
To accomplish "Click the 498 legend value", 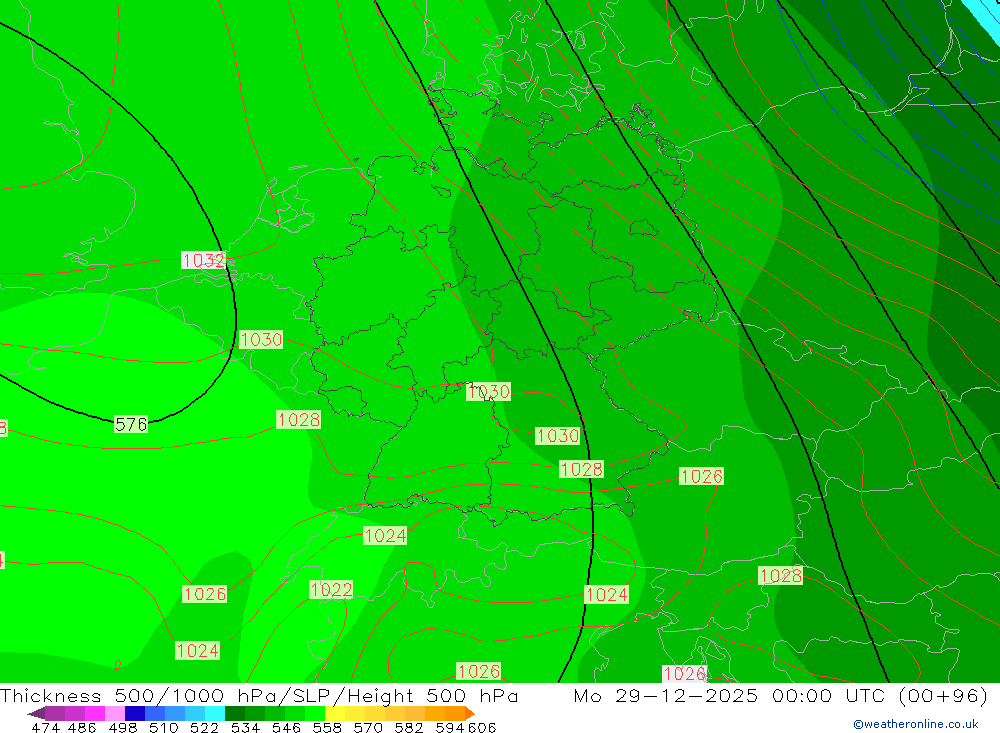I will coord(122,727).
